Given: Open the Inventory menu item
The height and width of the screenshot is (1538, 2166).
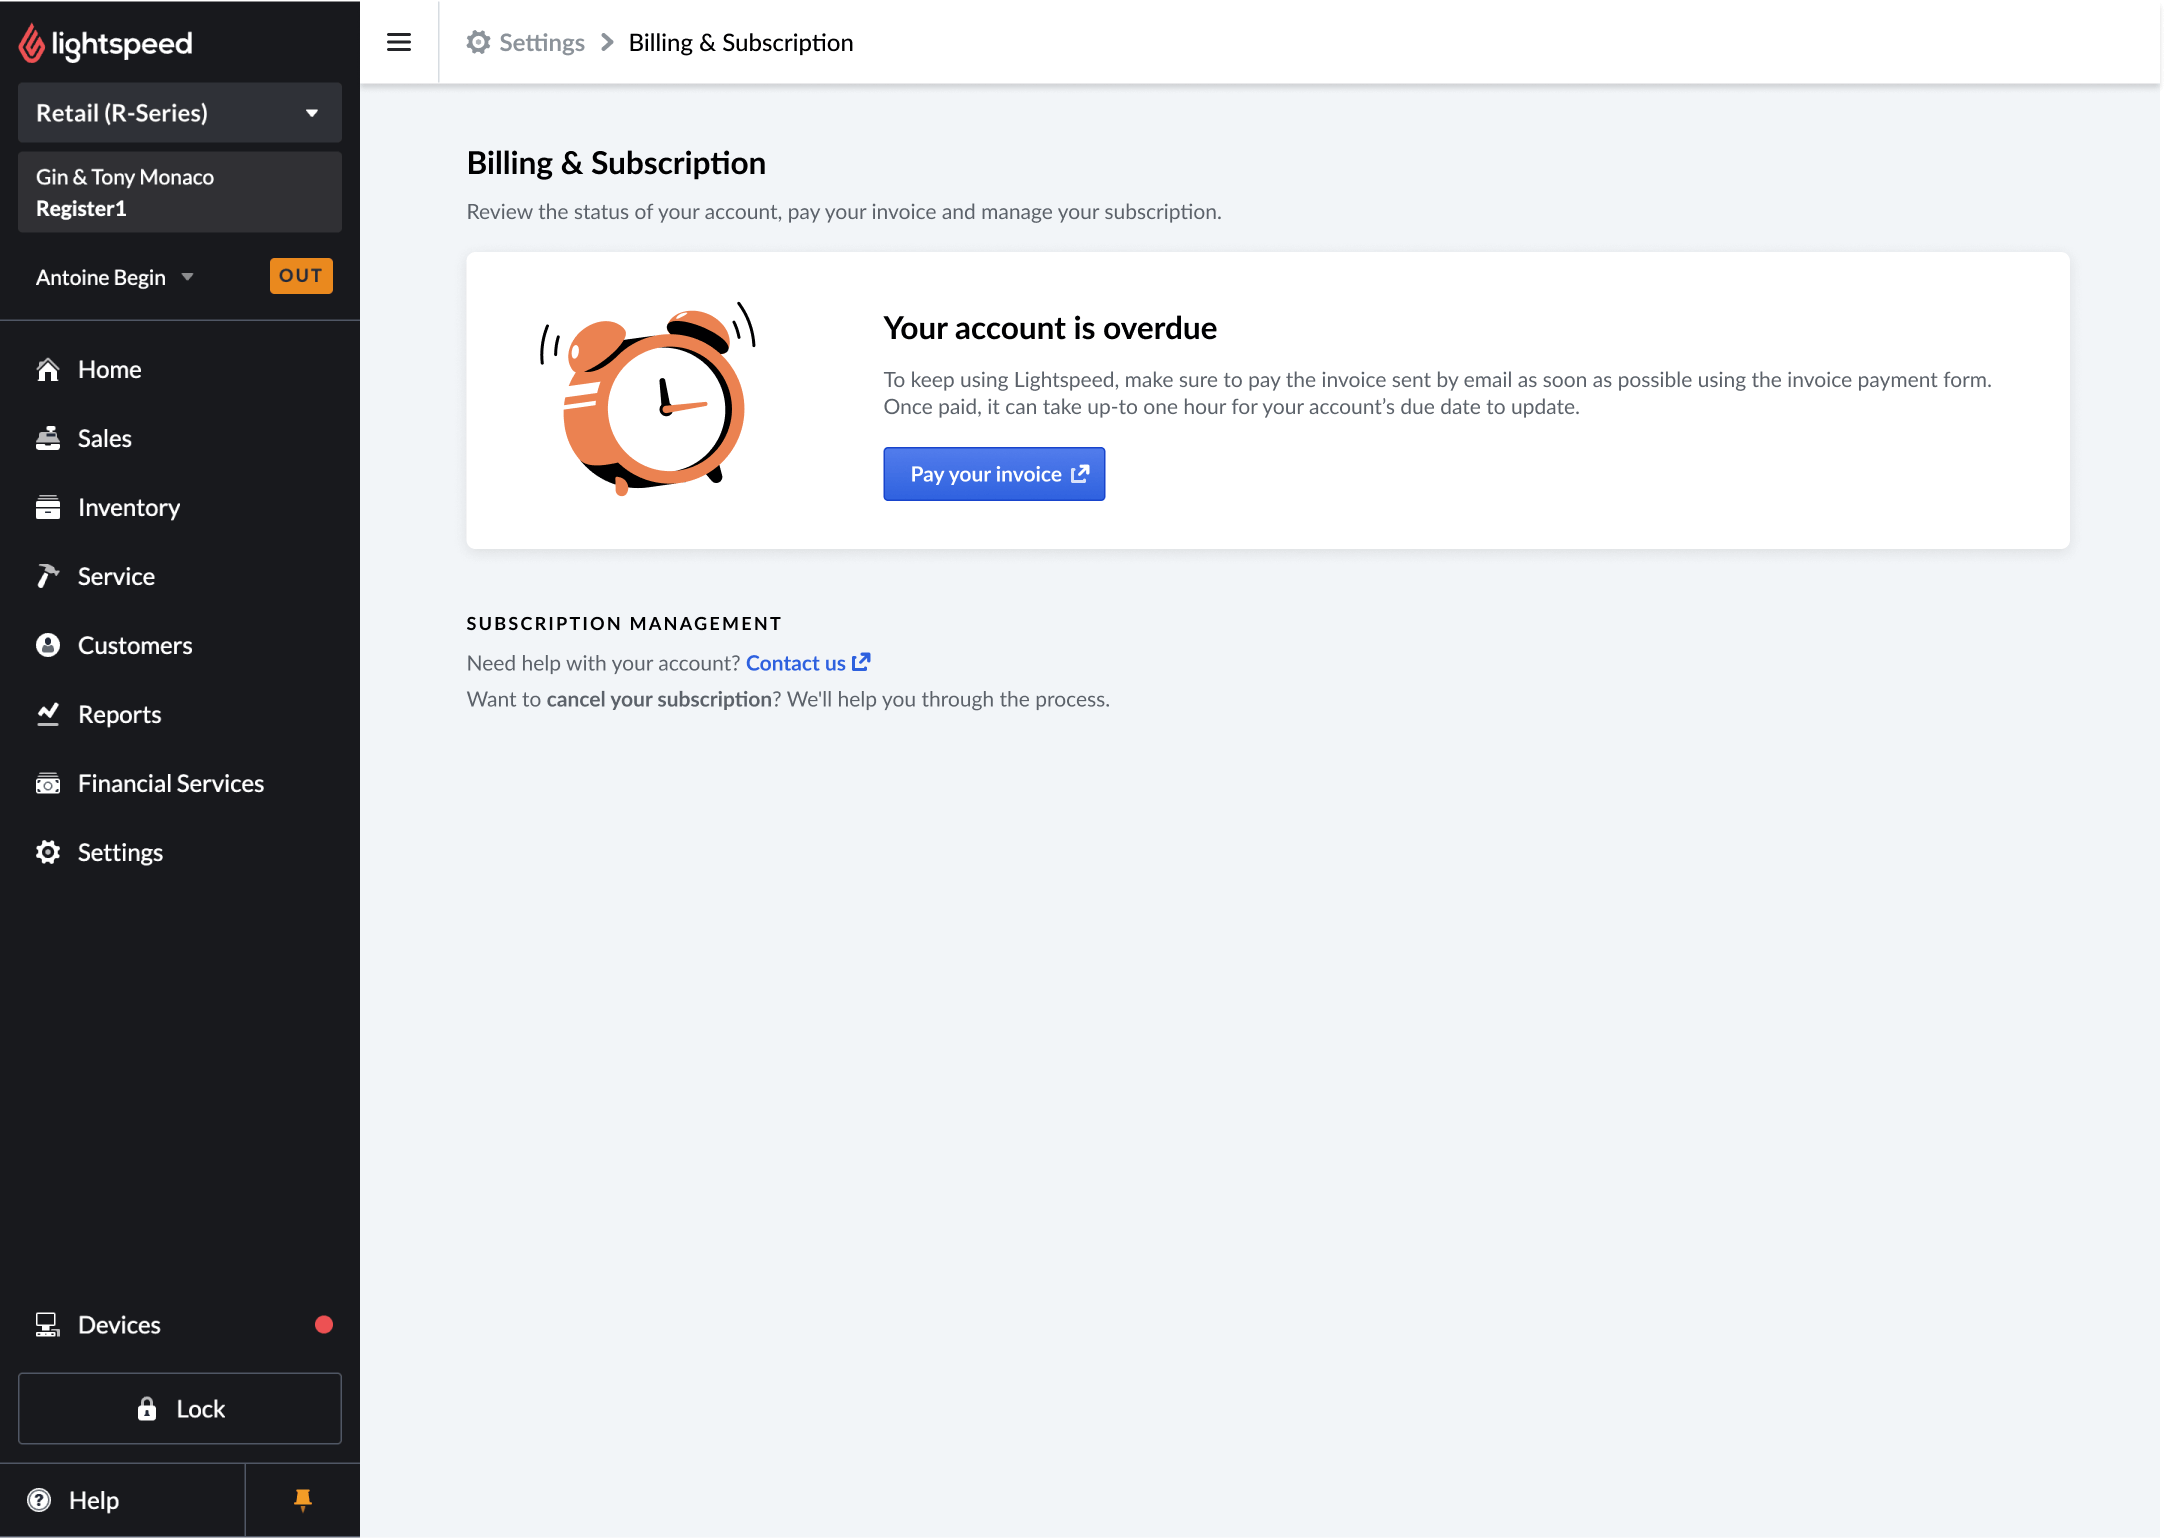Looking at the screenshot, I should pyautogui.click(x=129, y=508).
